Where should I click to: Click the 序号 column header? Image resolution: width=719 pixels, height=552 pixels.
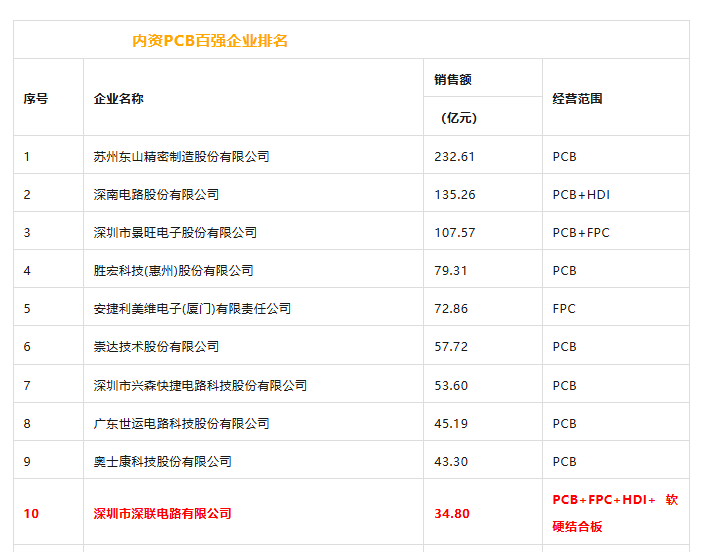click(36, 99)
